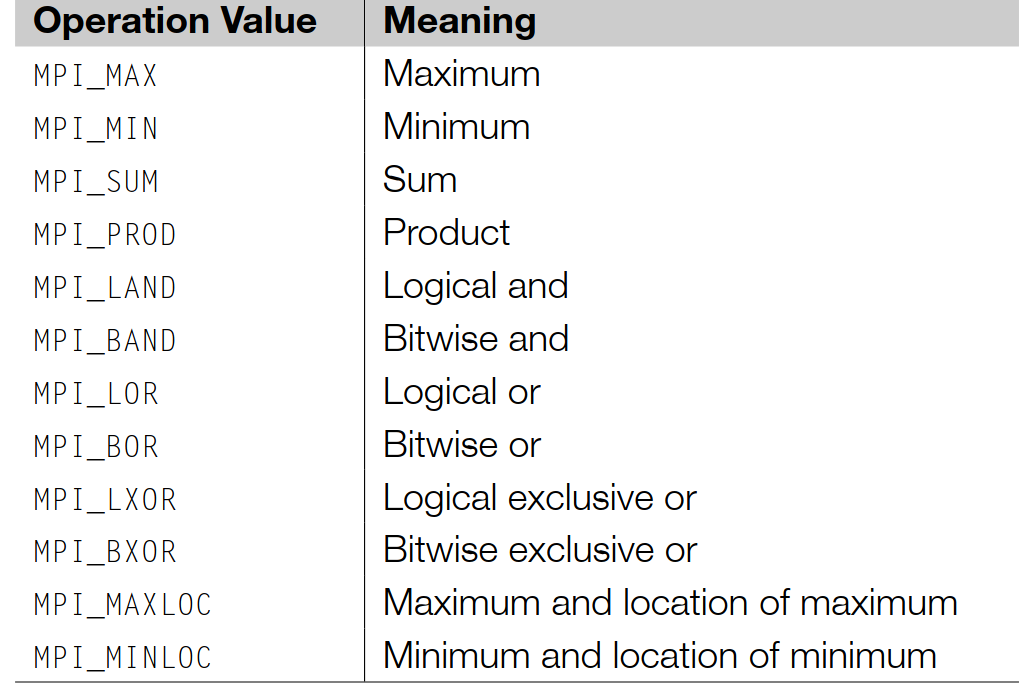The image size is (1023, 694).
Task: Click the MPI_SUM table entry
Action: pos(96,182)
